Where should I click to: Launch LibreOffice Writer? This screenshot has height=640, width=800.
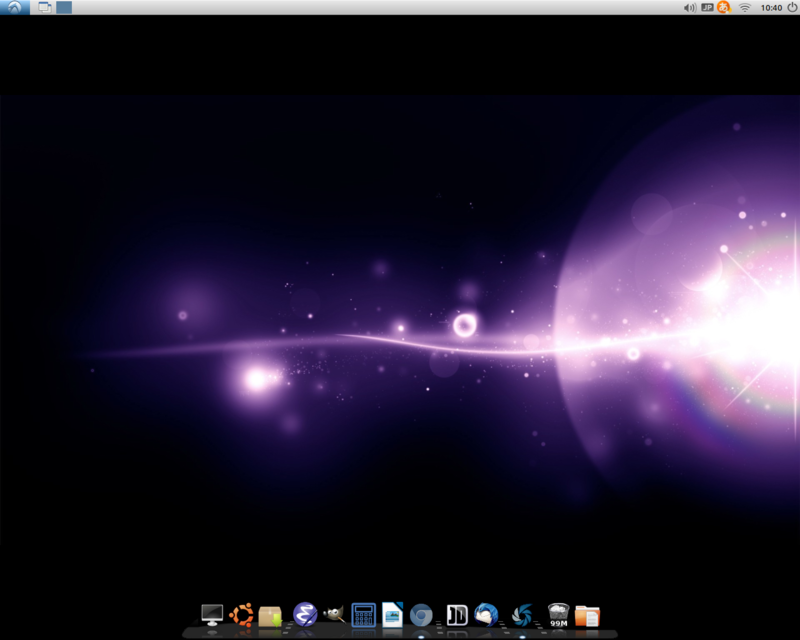coord(392,613)
